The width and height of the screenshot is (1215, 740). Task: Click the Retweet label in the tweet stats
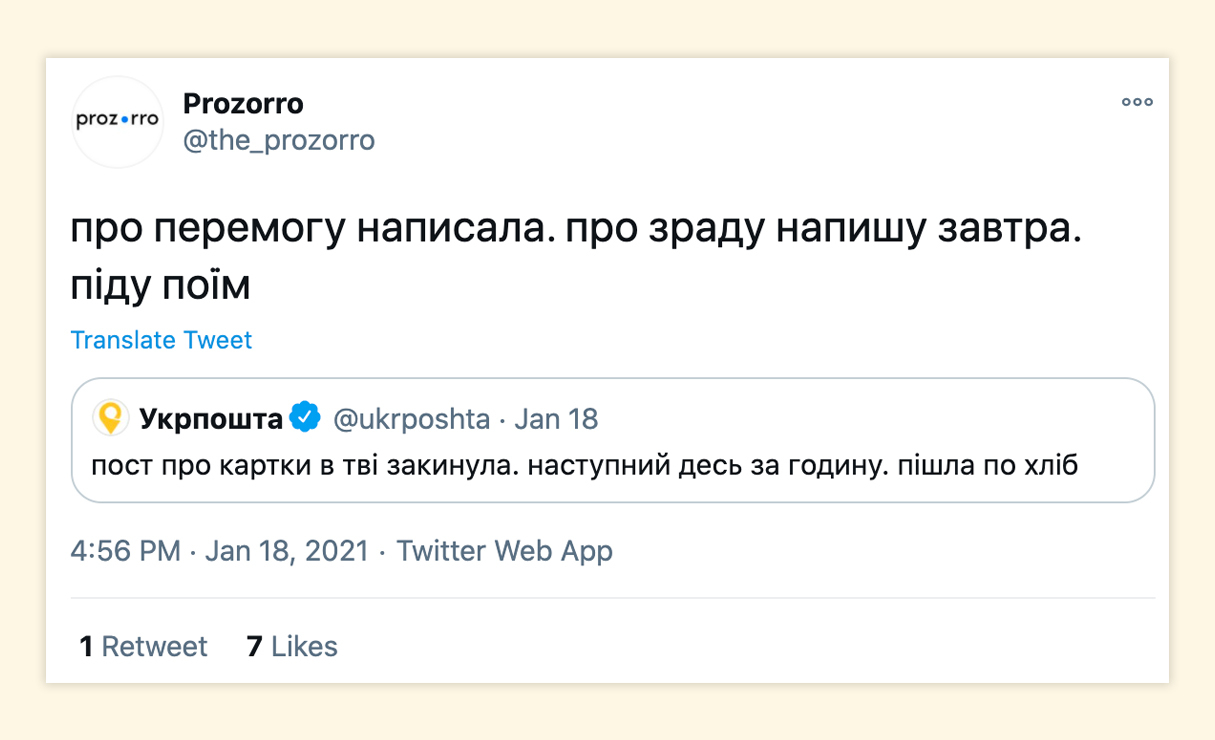click(x=154, y=646)
